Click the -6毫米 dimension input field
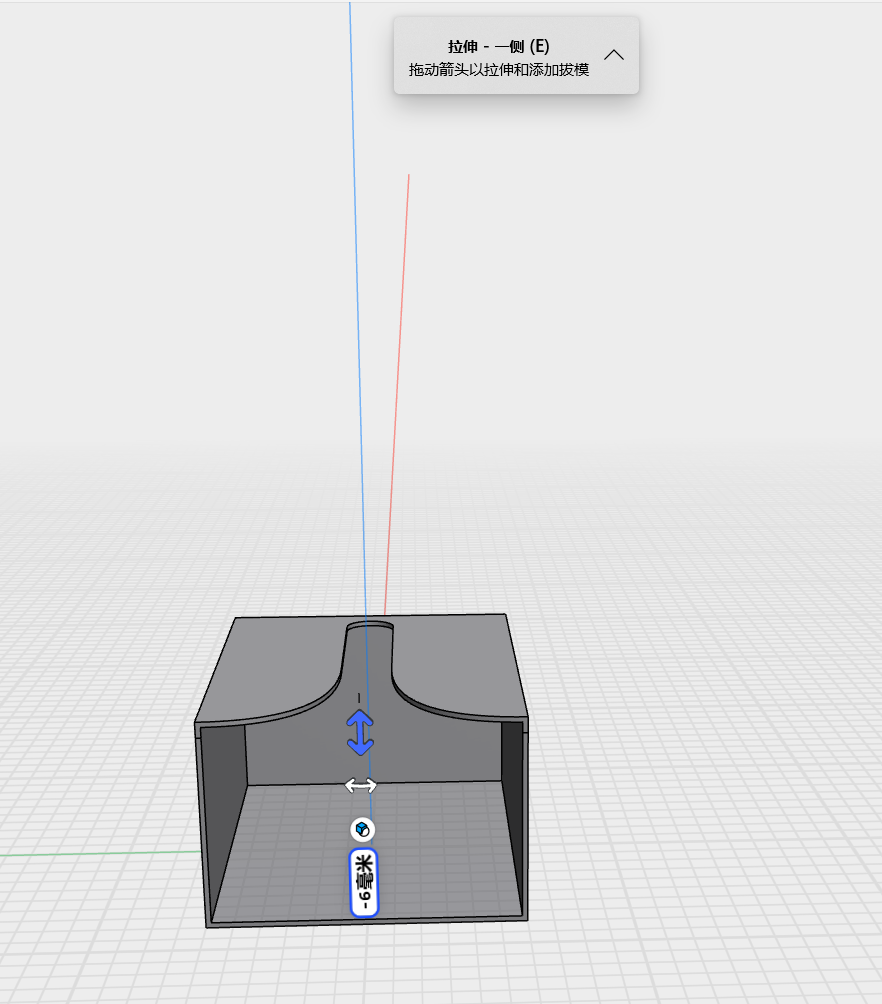Image resolution: width=882 pixels, height=1004 pixels. (364, 883)
